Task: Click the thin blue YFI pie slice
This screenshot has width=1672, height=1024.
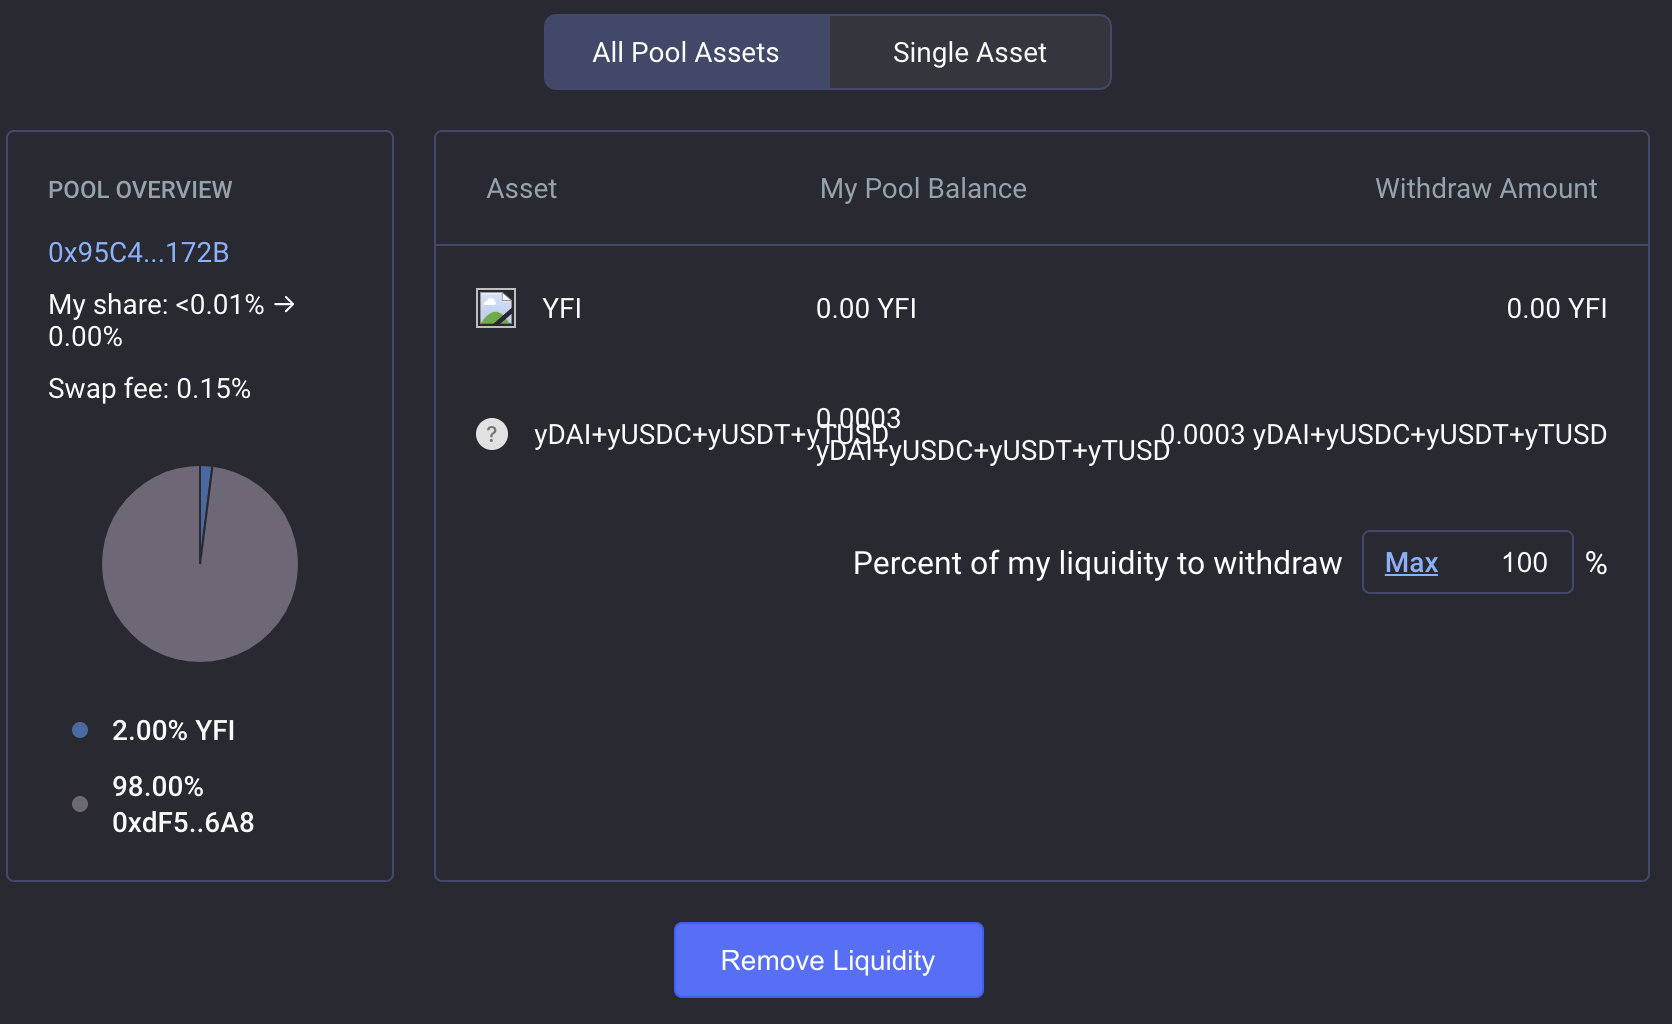Action: [204, 500]
